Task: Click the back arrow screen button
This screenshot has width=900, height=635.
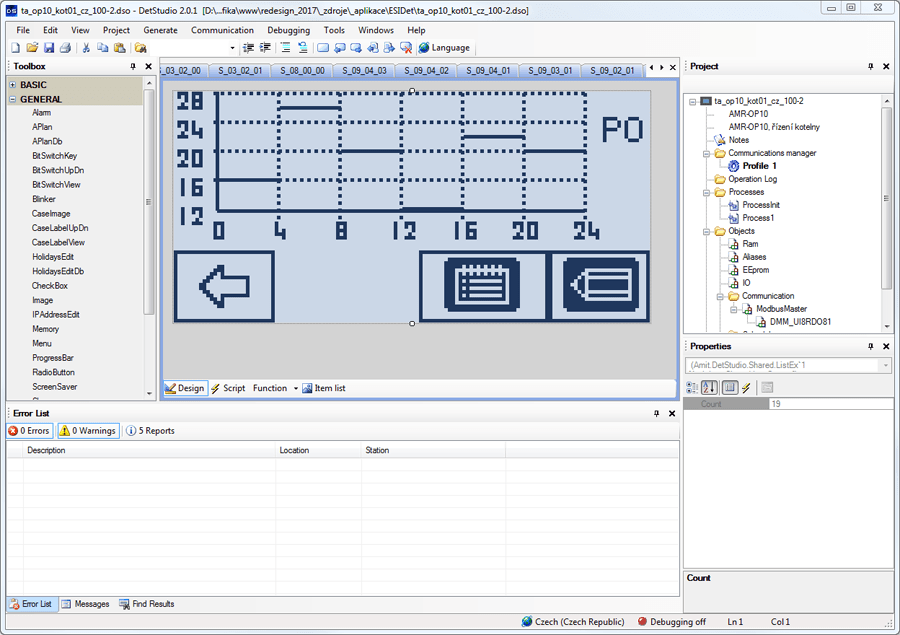Action: point(224,286)
